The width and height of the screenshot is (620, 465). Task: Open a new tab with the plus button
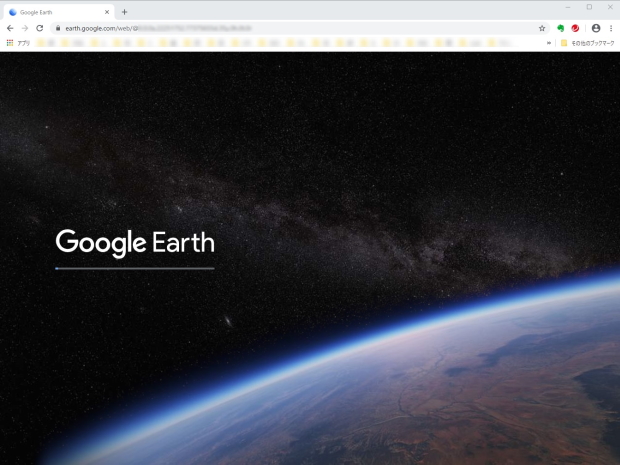click(125, 12)
